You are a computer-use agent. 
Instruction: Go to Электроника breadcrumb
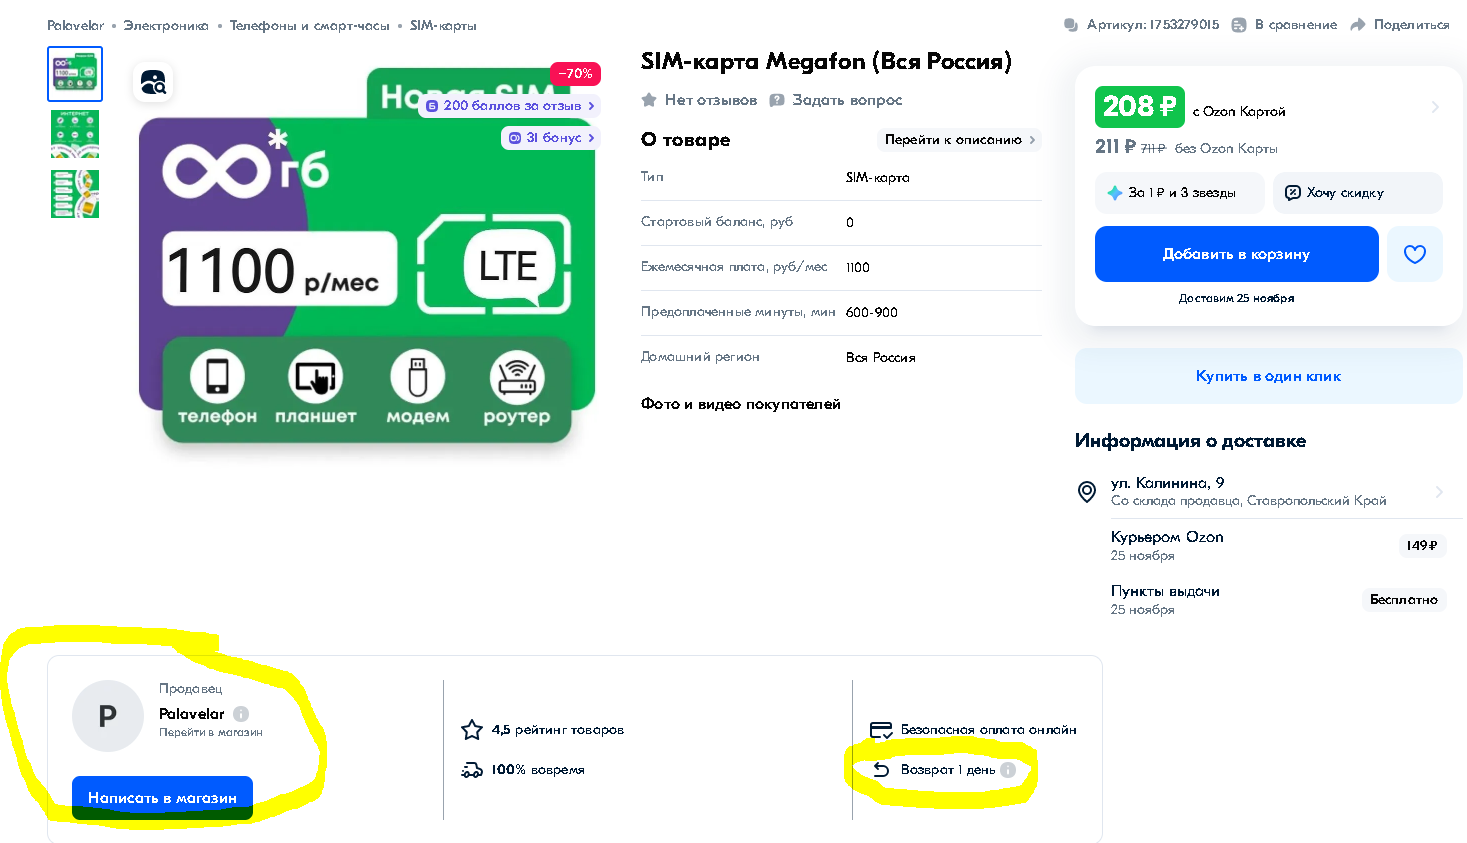coord(166,25)
